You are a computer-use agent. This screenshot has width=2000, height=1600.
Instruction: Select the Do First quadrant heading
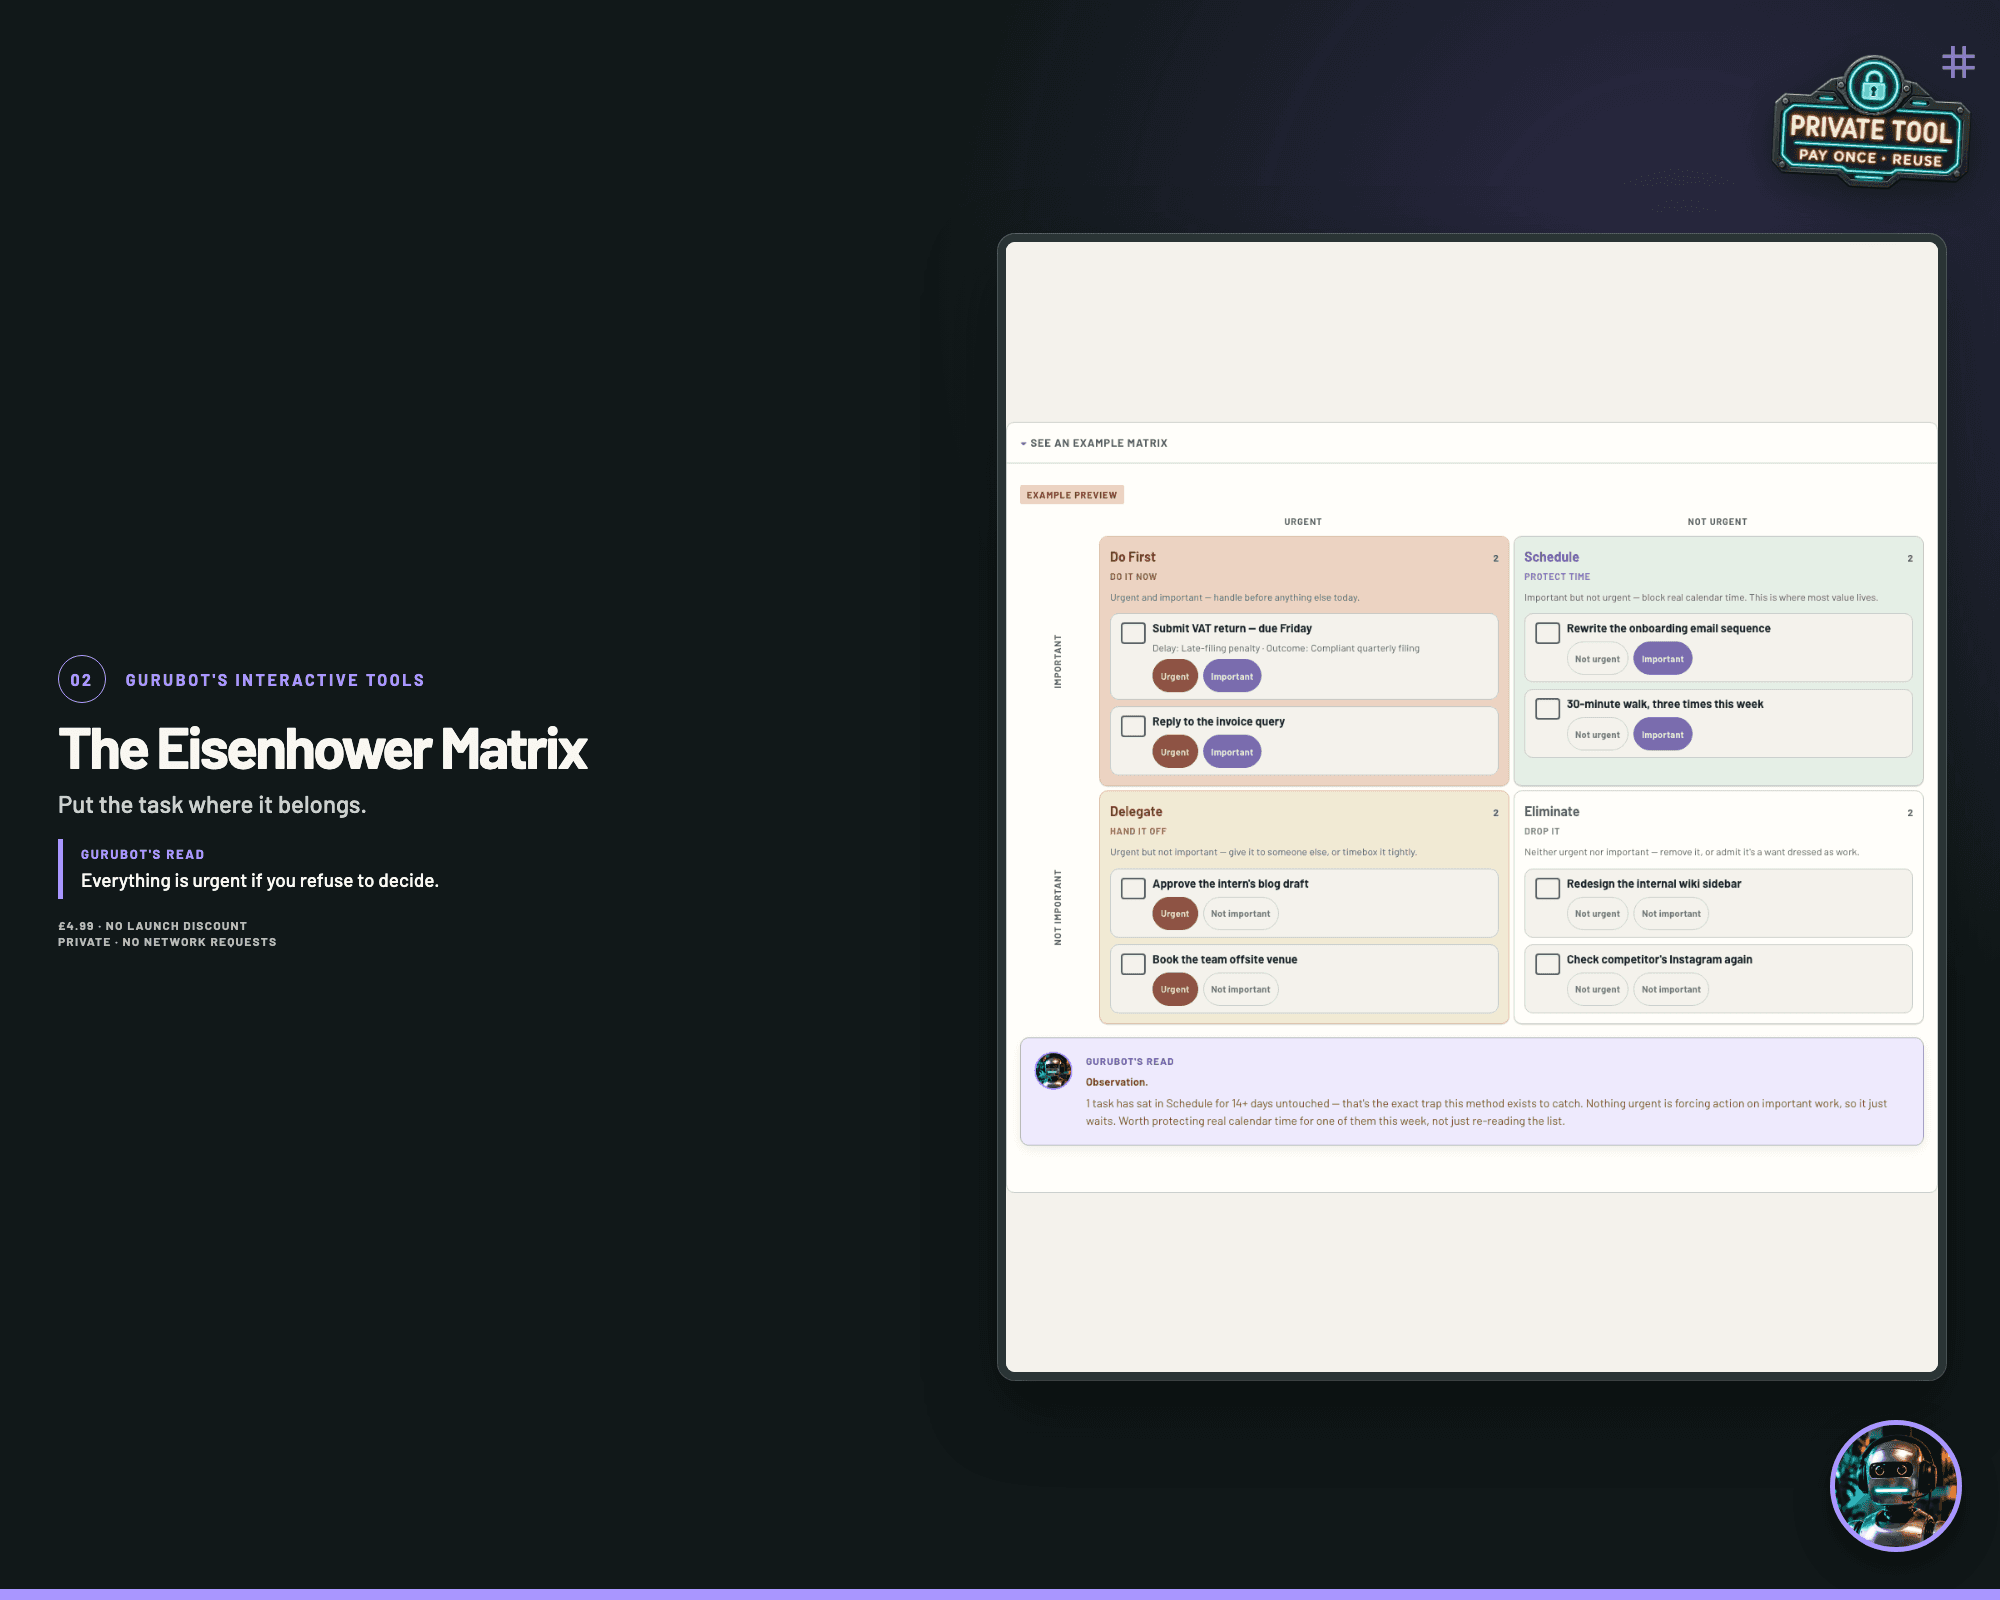coord(1132,557)
